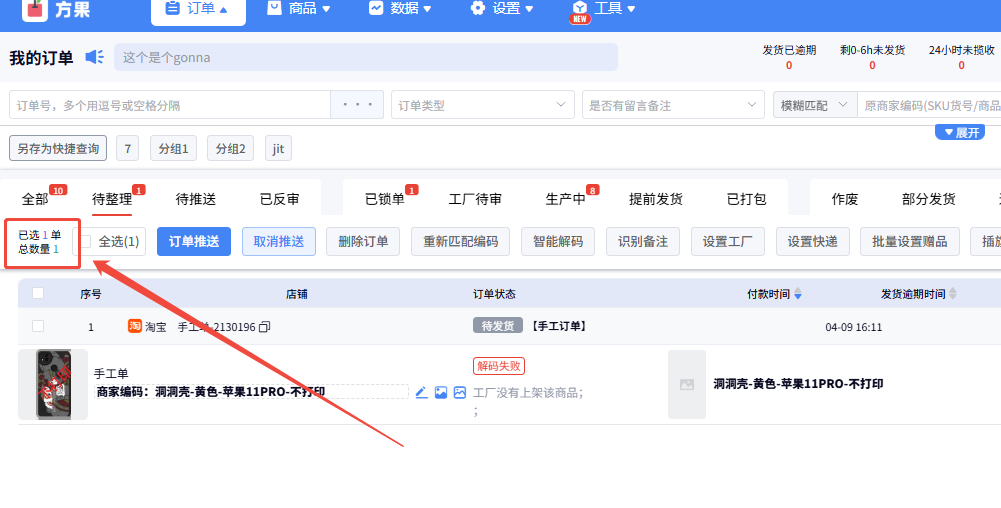Image resolution: width=1001 pixels, height=508 pixels.
Task: Open the 数据 menu
Action: coord(400,9)
